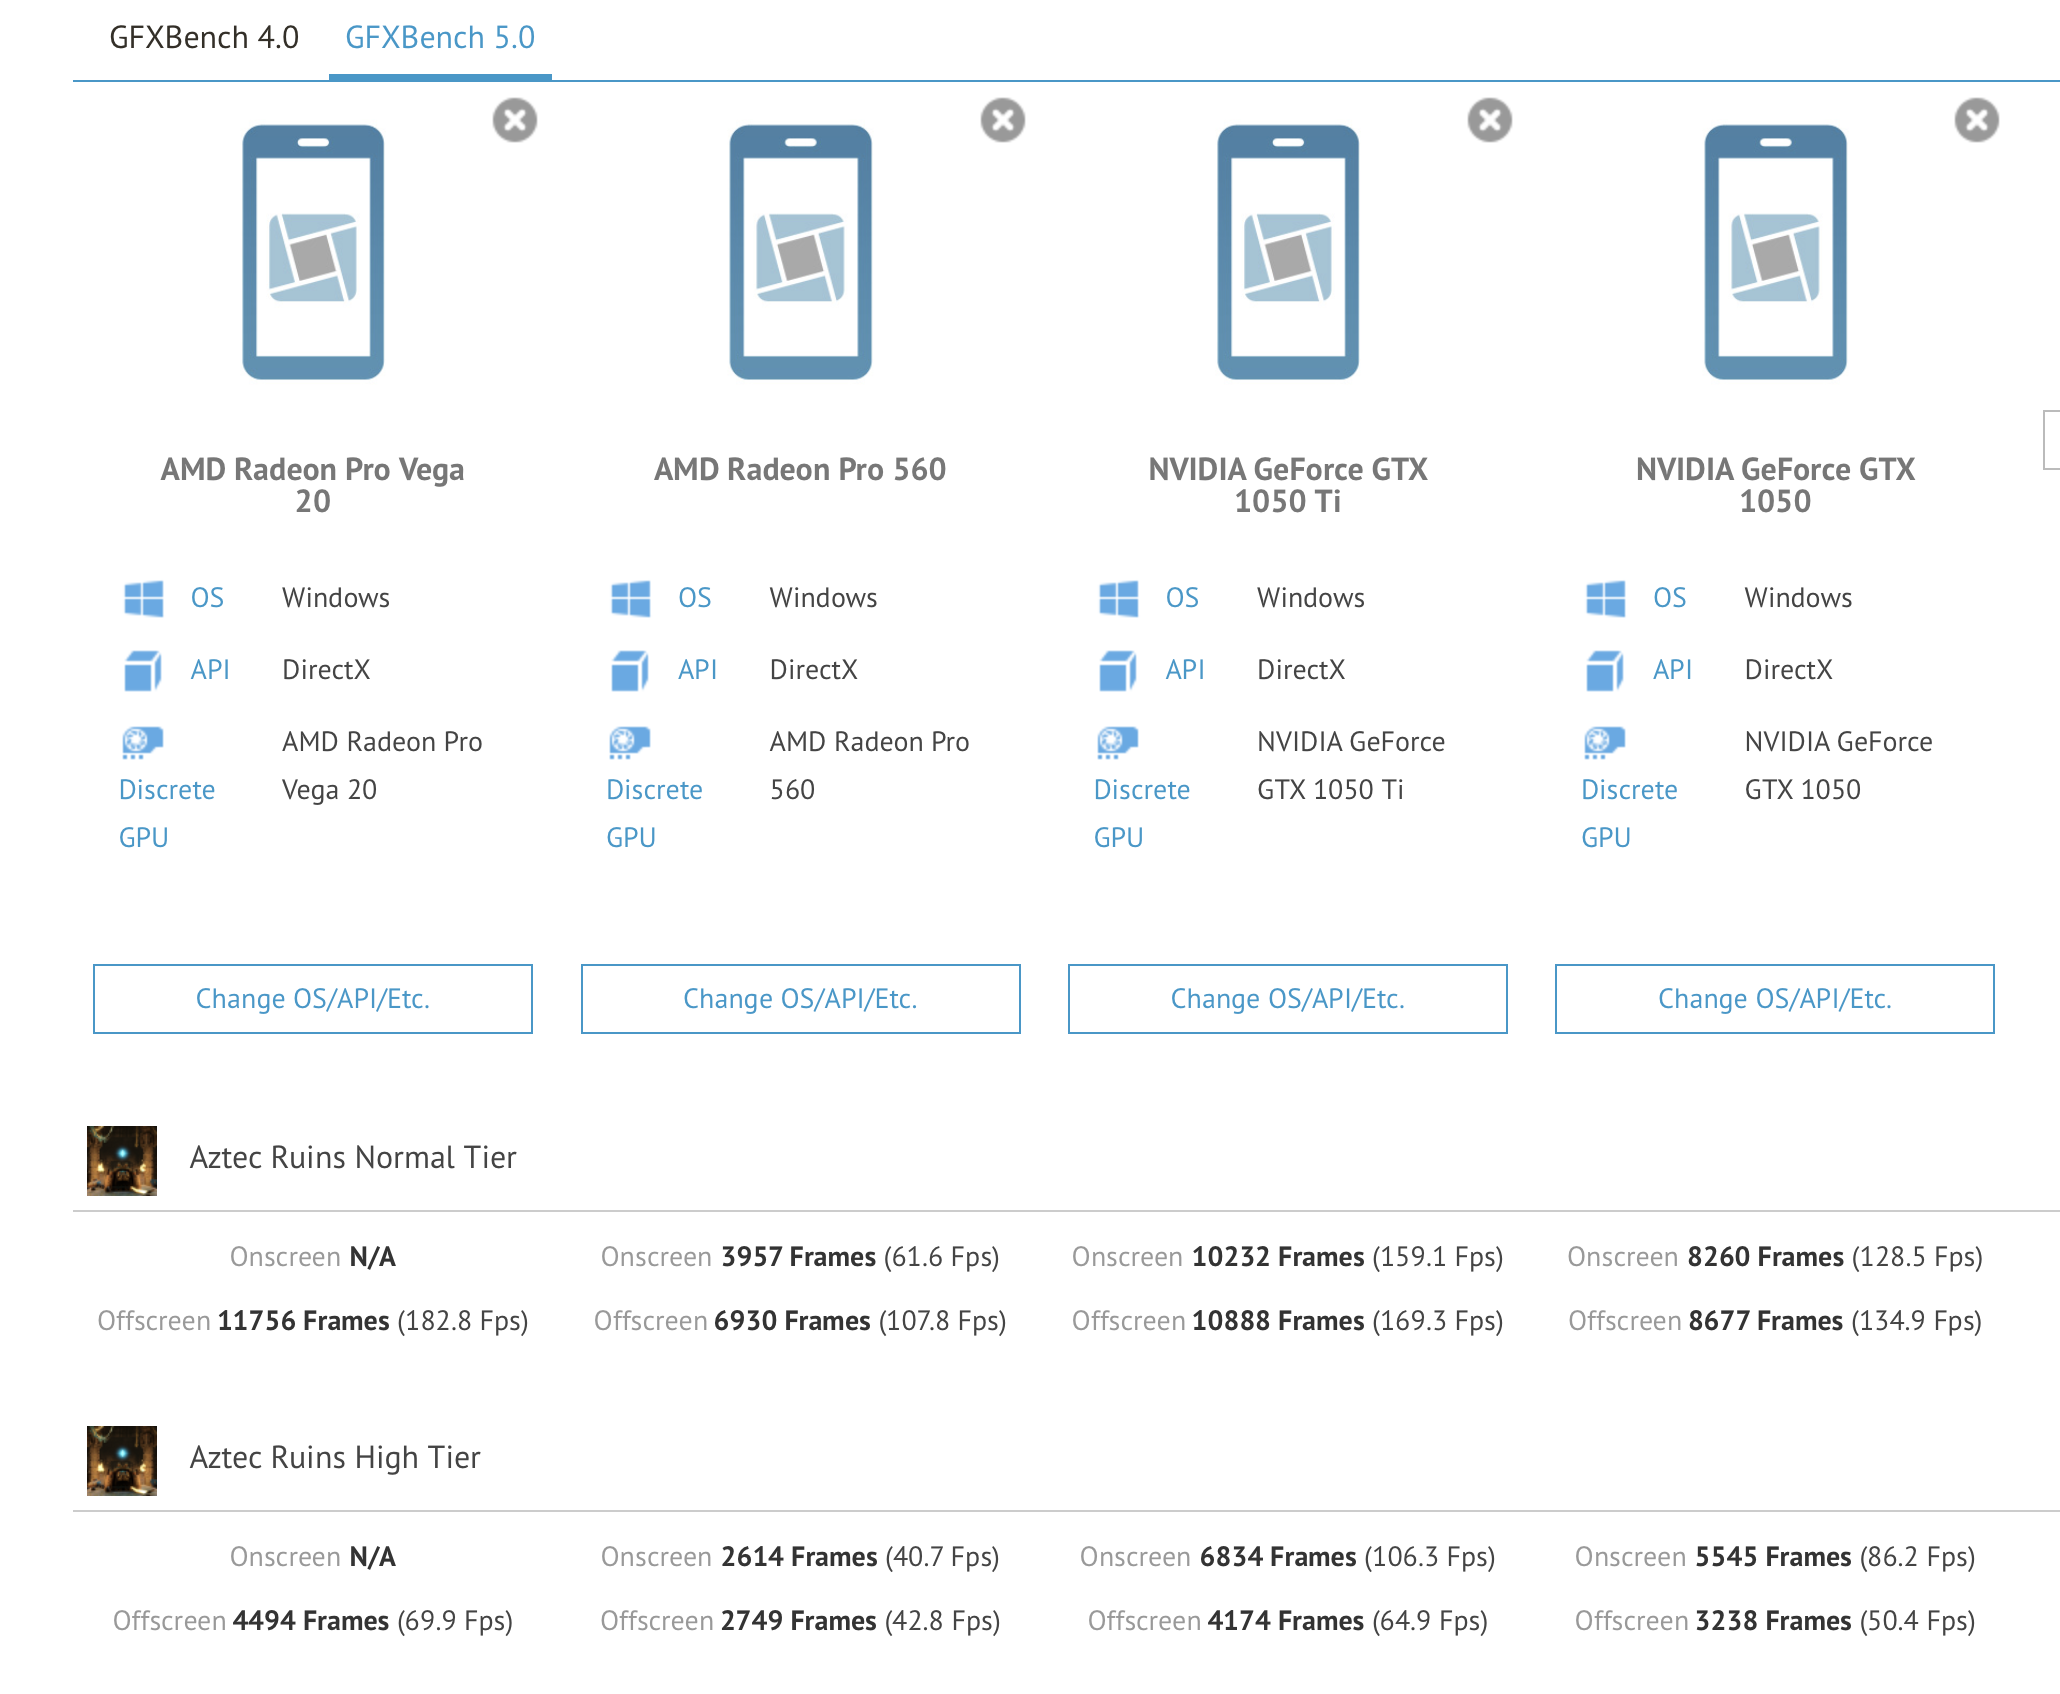
Task: Click the Windows OS icon under GTX 1050
Action: tap(1606, 598)
